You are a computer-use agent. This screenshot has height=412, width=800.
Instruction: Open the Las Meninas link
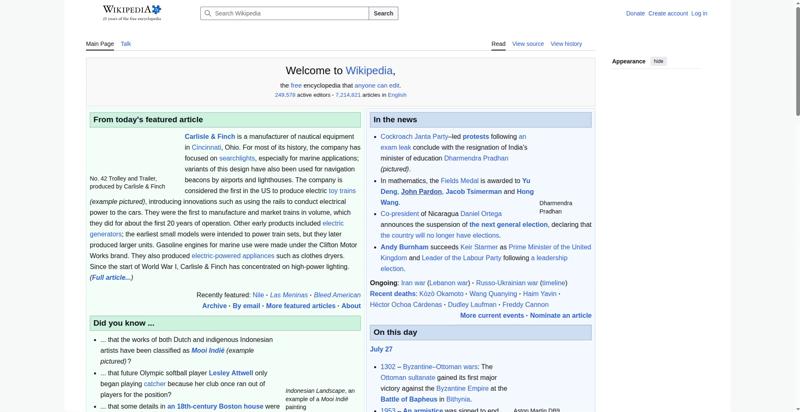[289, 295]
